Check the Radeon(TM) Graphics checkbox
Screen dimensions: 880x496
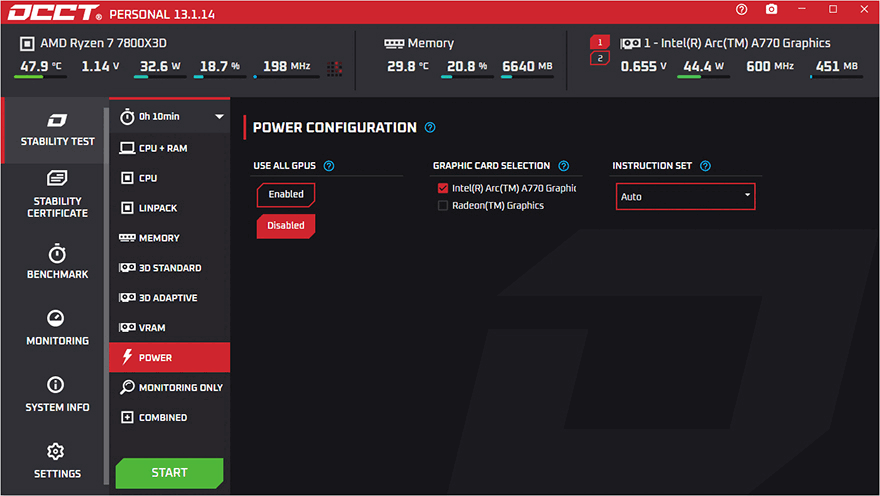tap(443, 205)
